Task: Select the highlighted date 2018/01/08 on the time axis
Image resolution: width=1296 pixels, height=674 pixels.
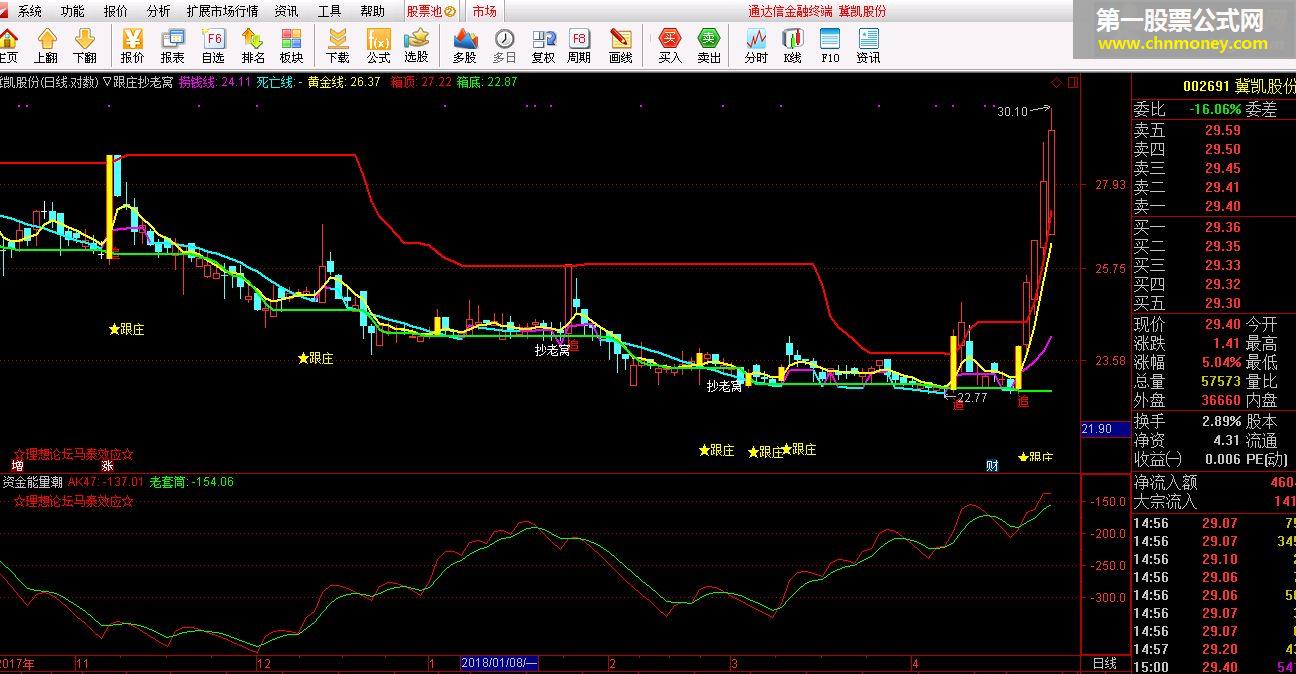Action: [x=500, y=663]
